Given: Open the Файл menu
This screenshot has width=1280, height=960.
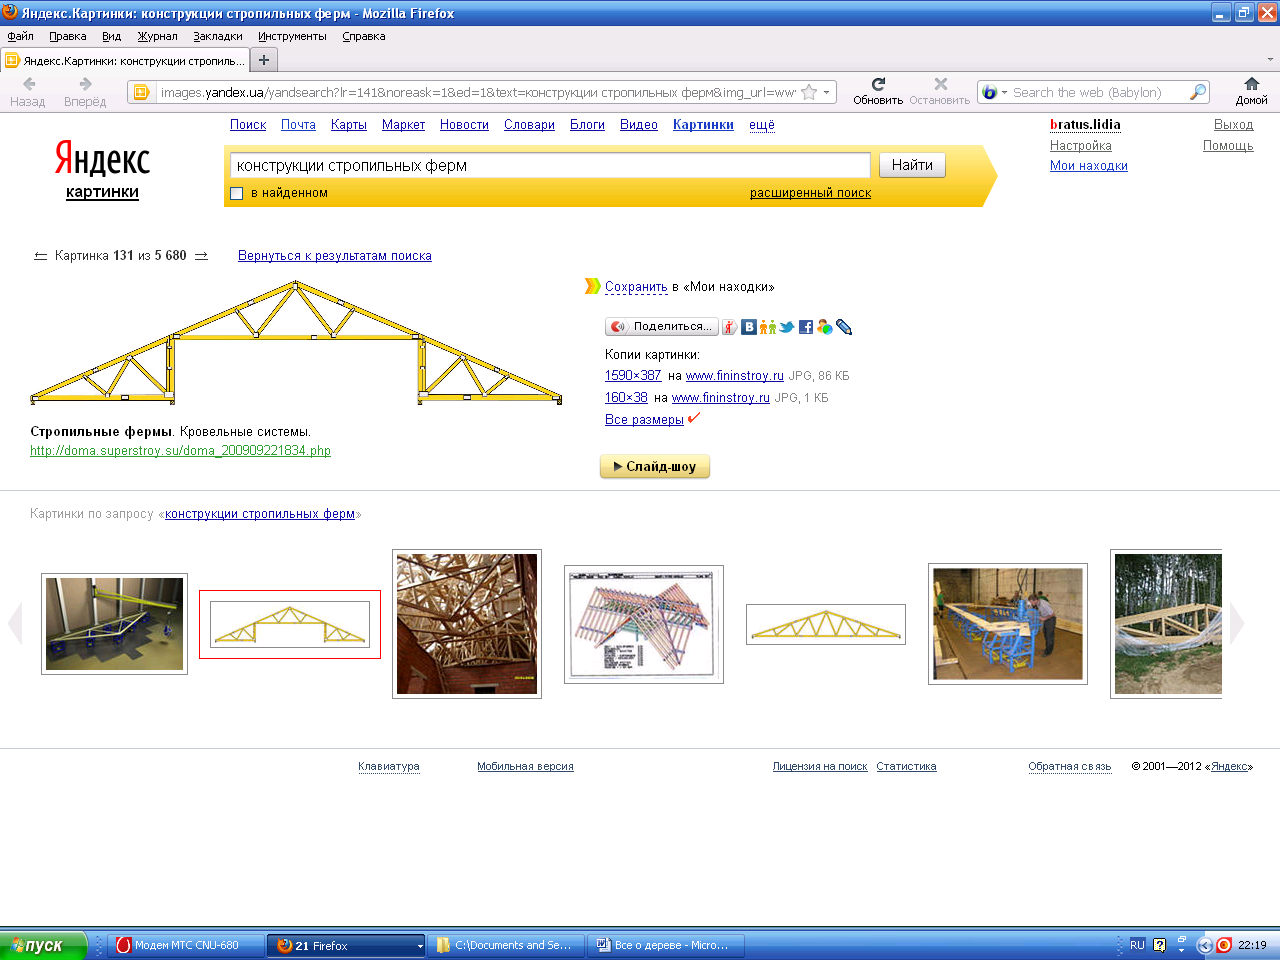Looking at the screenshot, I should [x=20, y=36].
